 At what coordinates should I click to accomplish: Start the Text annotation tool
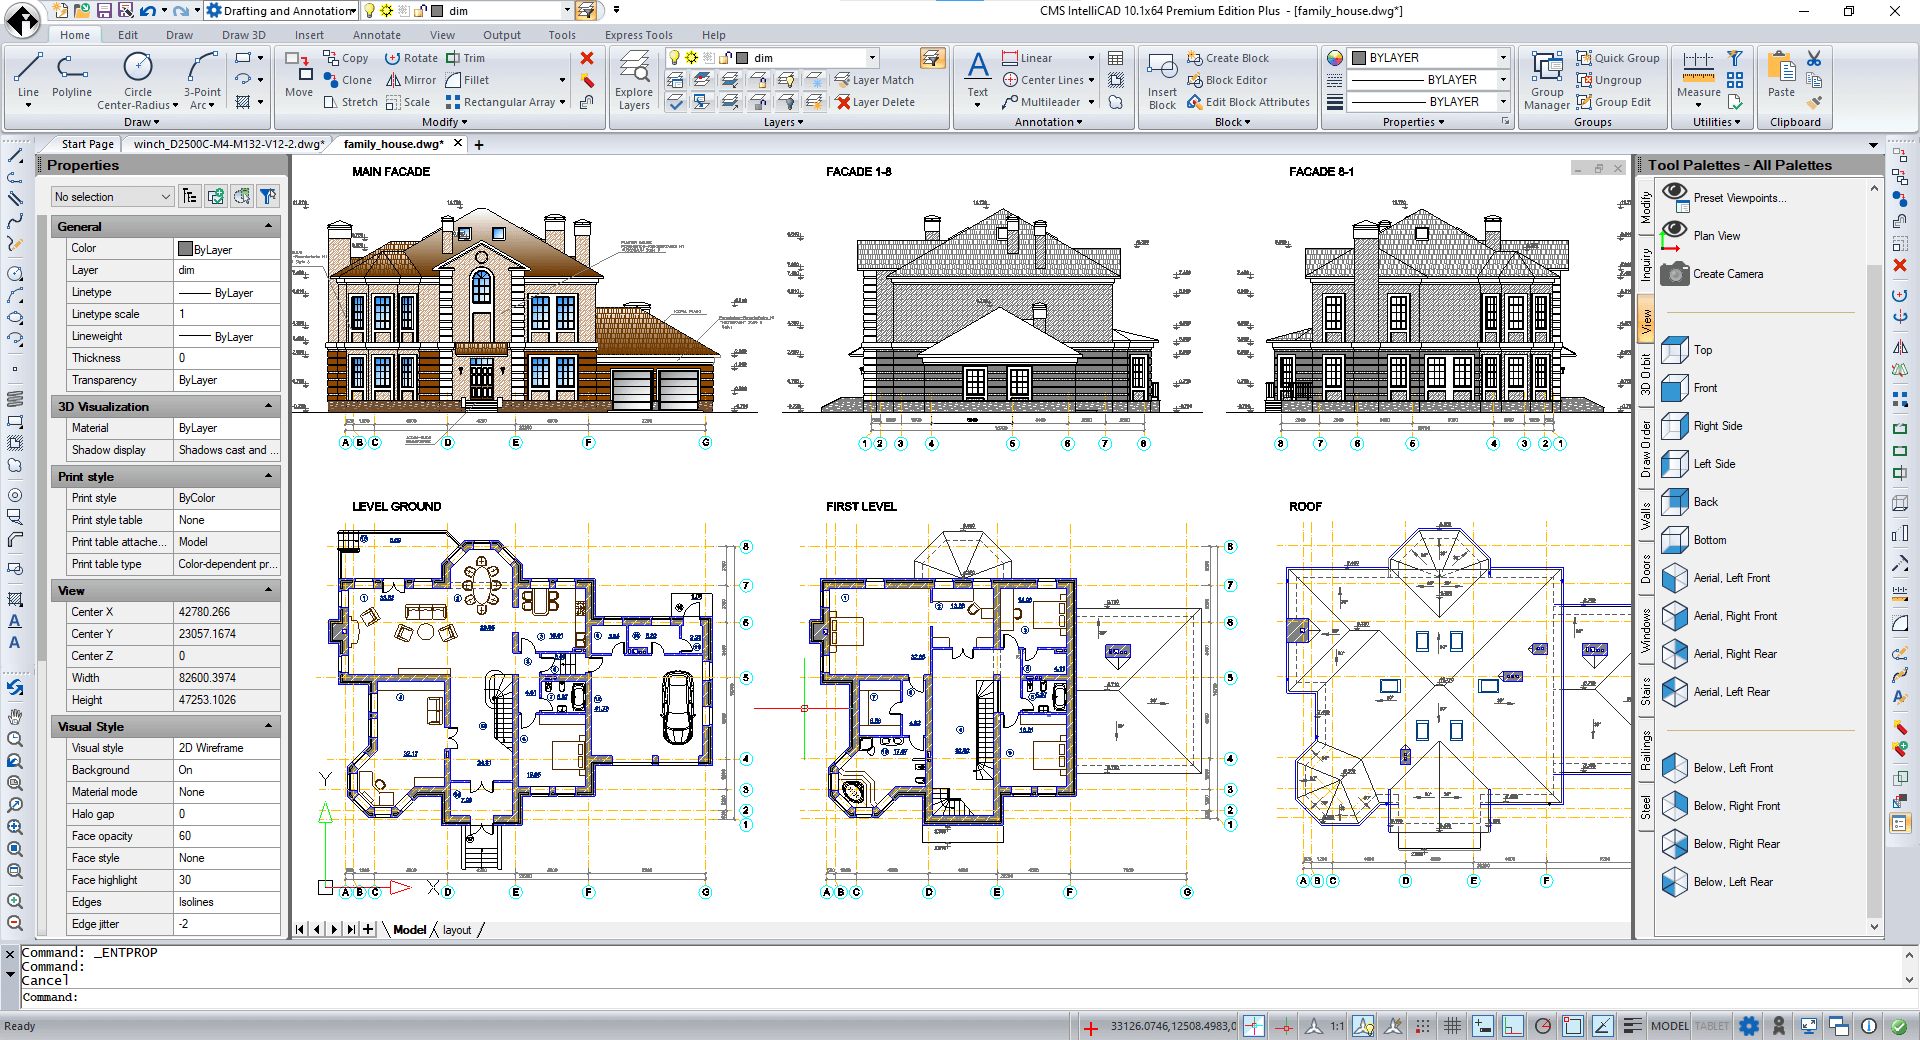coord(978,78)
